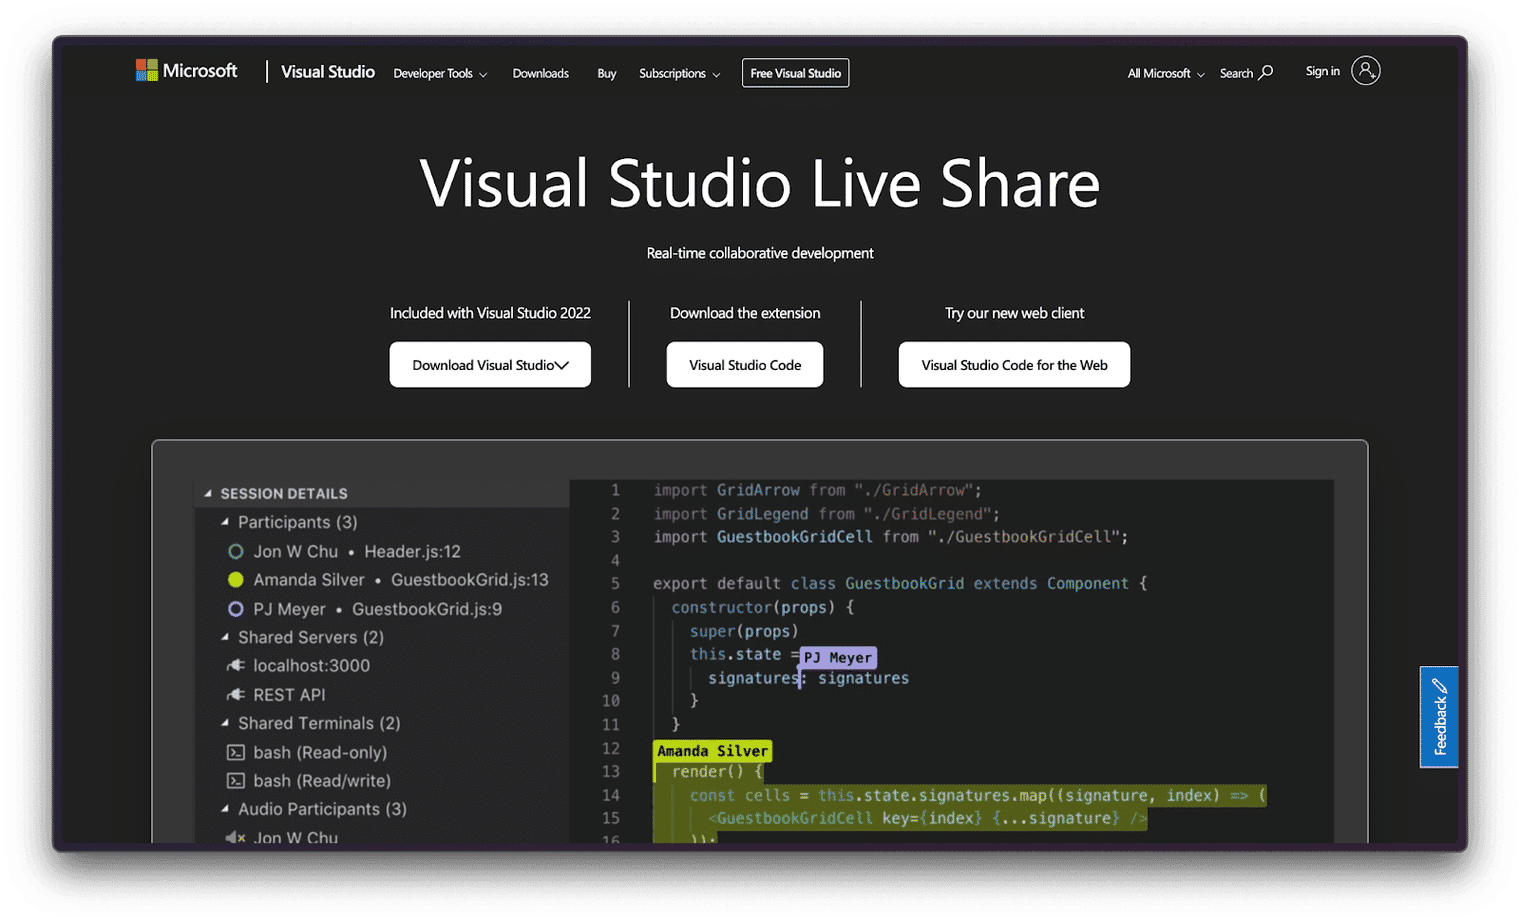Click the Sign in link
The width and height of the screenshot is (1520, 922).
(x=1322, y=71)
